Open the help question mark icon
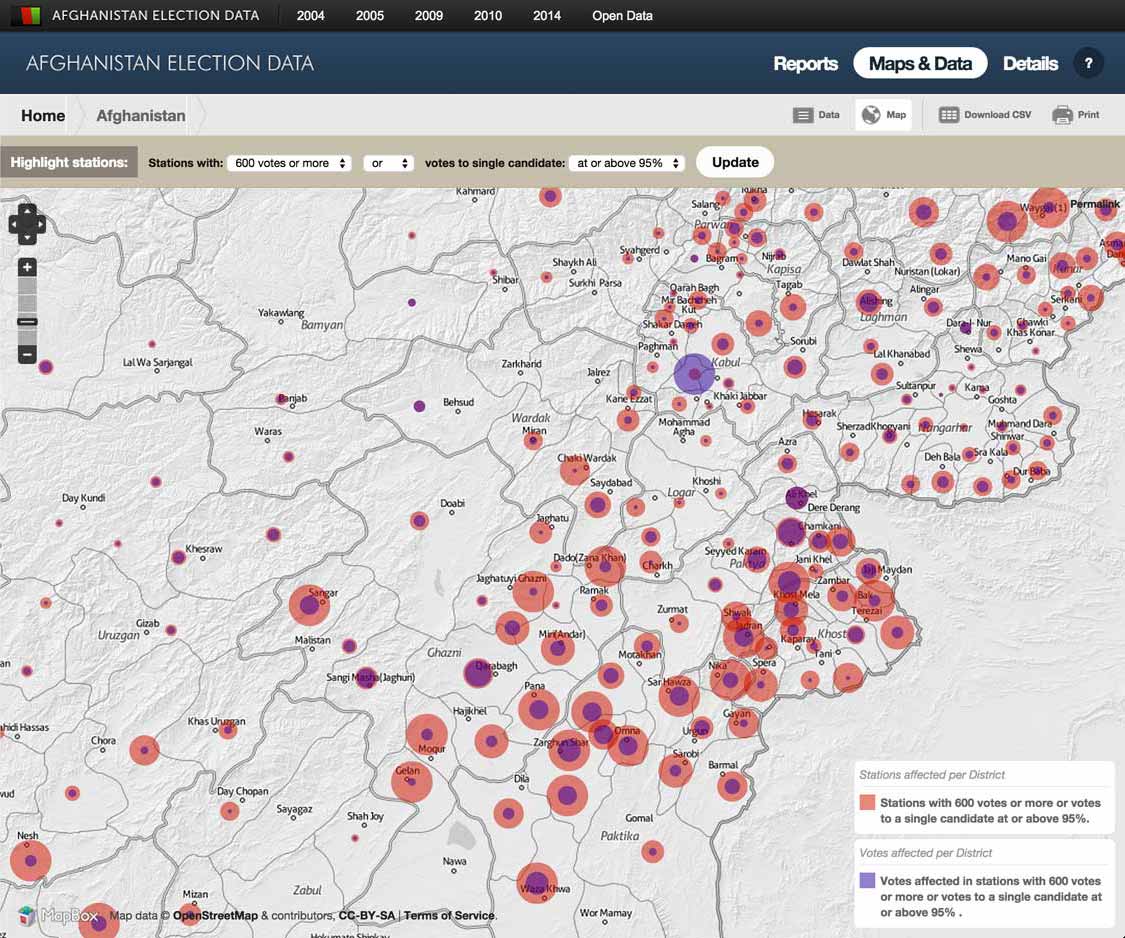This screenshot has height=938, width=1125. click(1089, 63)
